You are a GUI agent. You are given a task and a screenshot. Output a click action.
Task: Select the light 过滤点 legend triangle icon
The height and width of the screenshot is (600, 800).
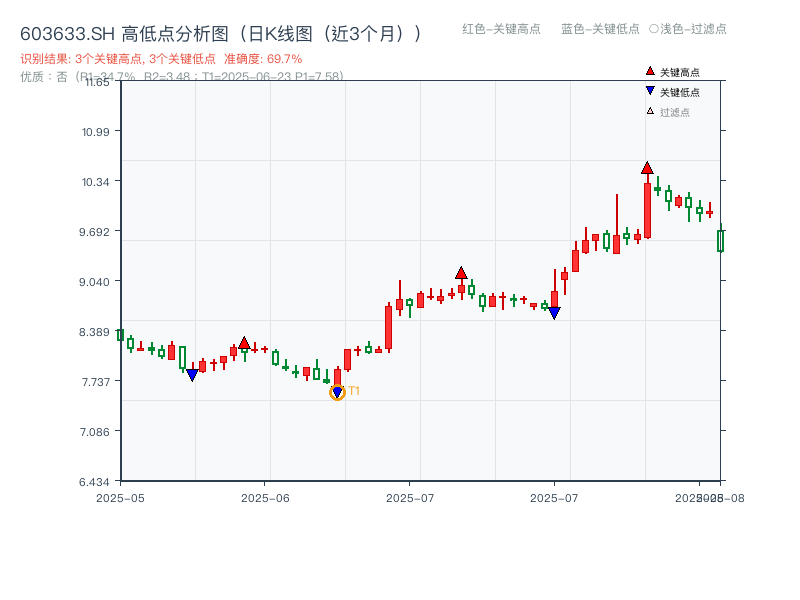pos(648,111)
